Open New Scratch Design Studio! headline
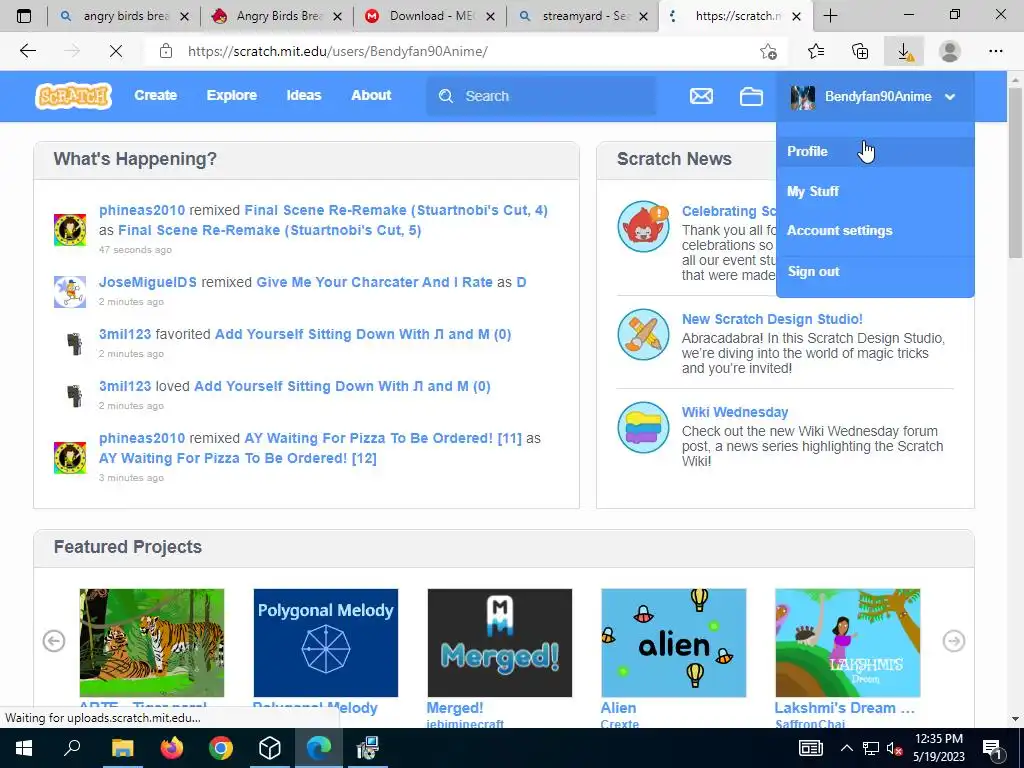The image size is (1024, 768). pos(772,319)
